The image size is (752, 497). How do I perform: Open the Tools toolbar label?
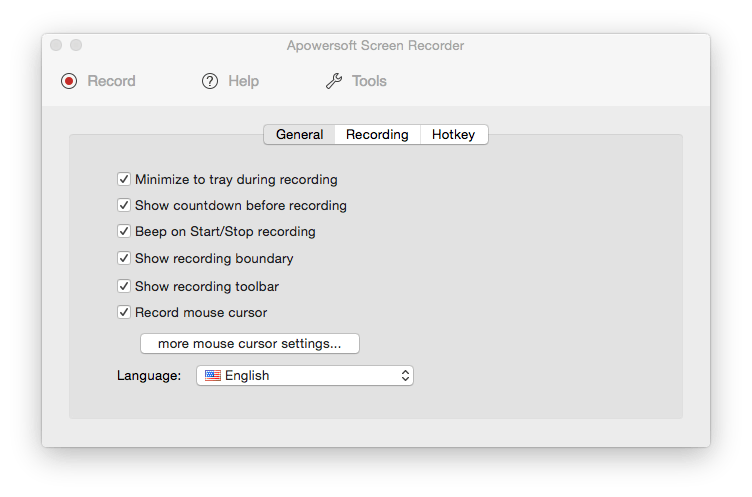369,81
